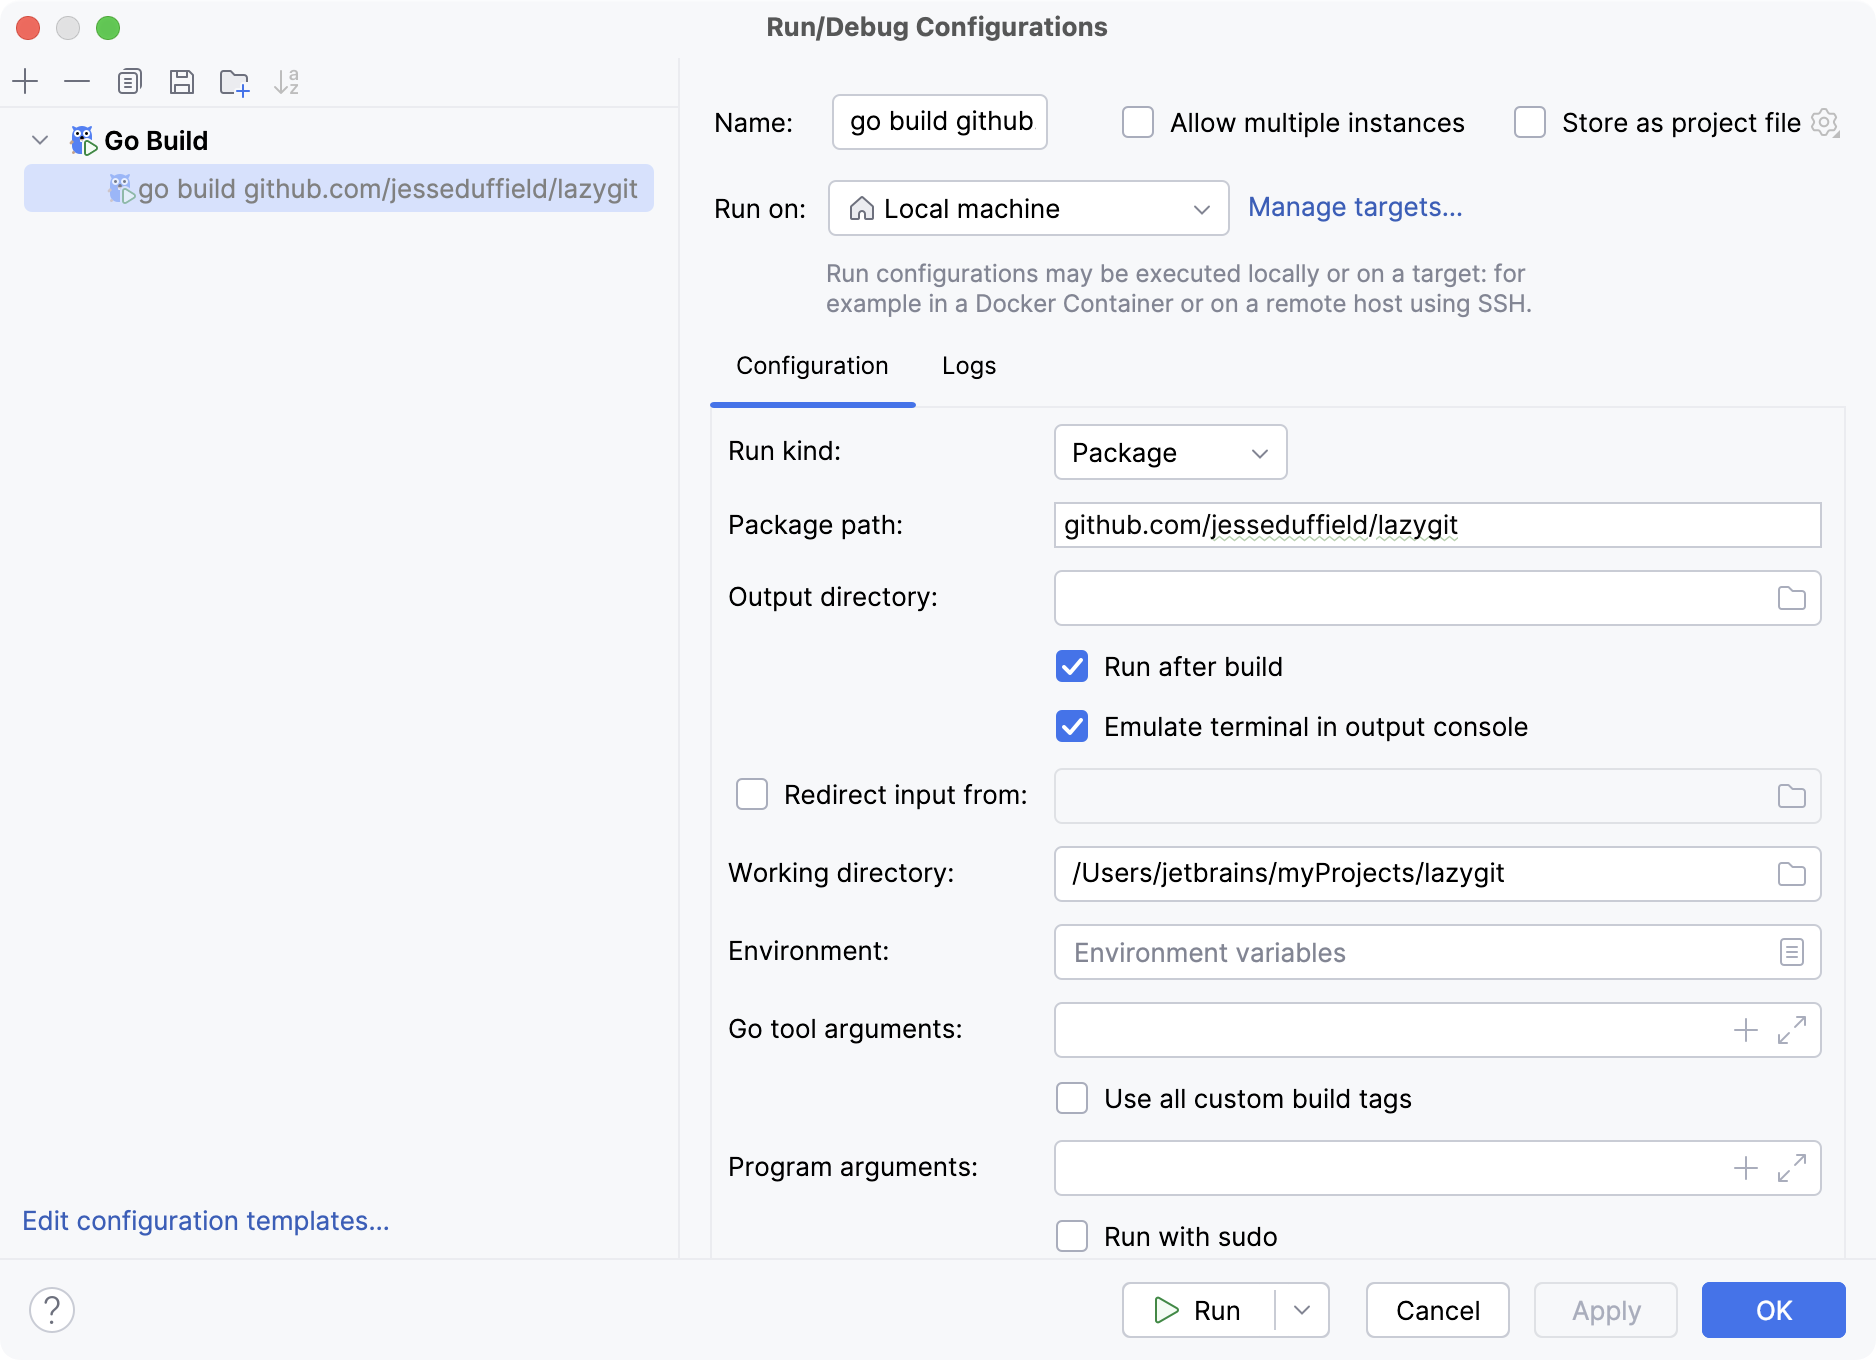Uncheck Emulate terminal in output console
This screenshot has width=1876, height=1360.
(1071, 727)
